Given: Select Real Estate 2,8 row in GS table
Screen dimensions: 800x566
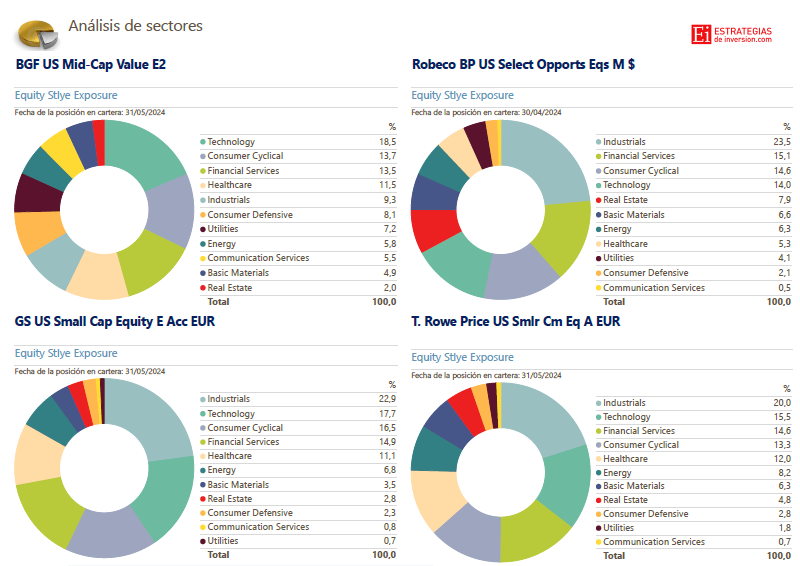Looking at the screenshot, I should point(298,499).
